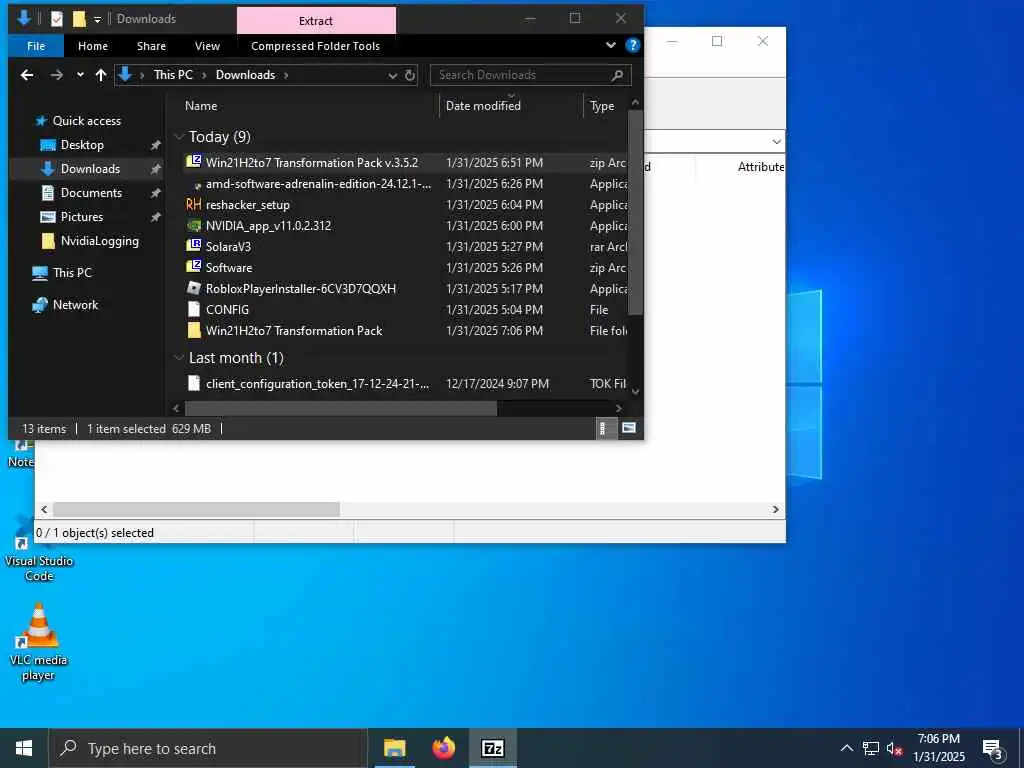Open Firefox from the taskbar

tap(444, 748)
